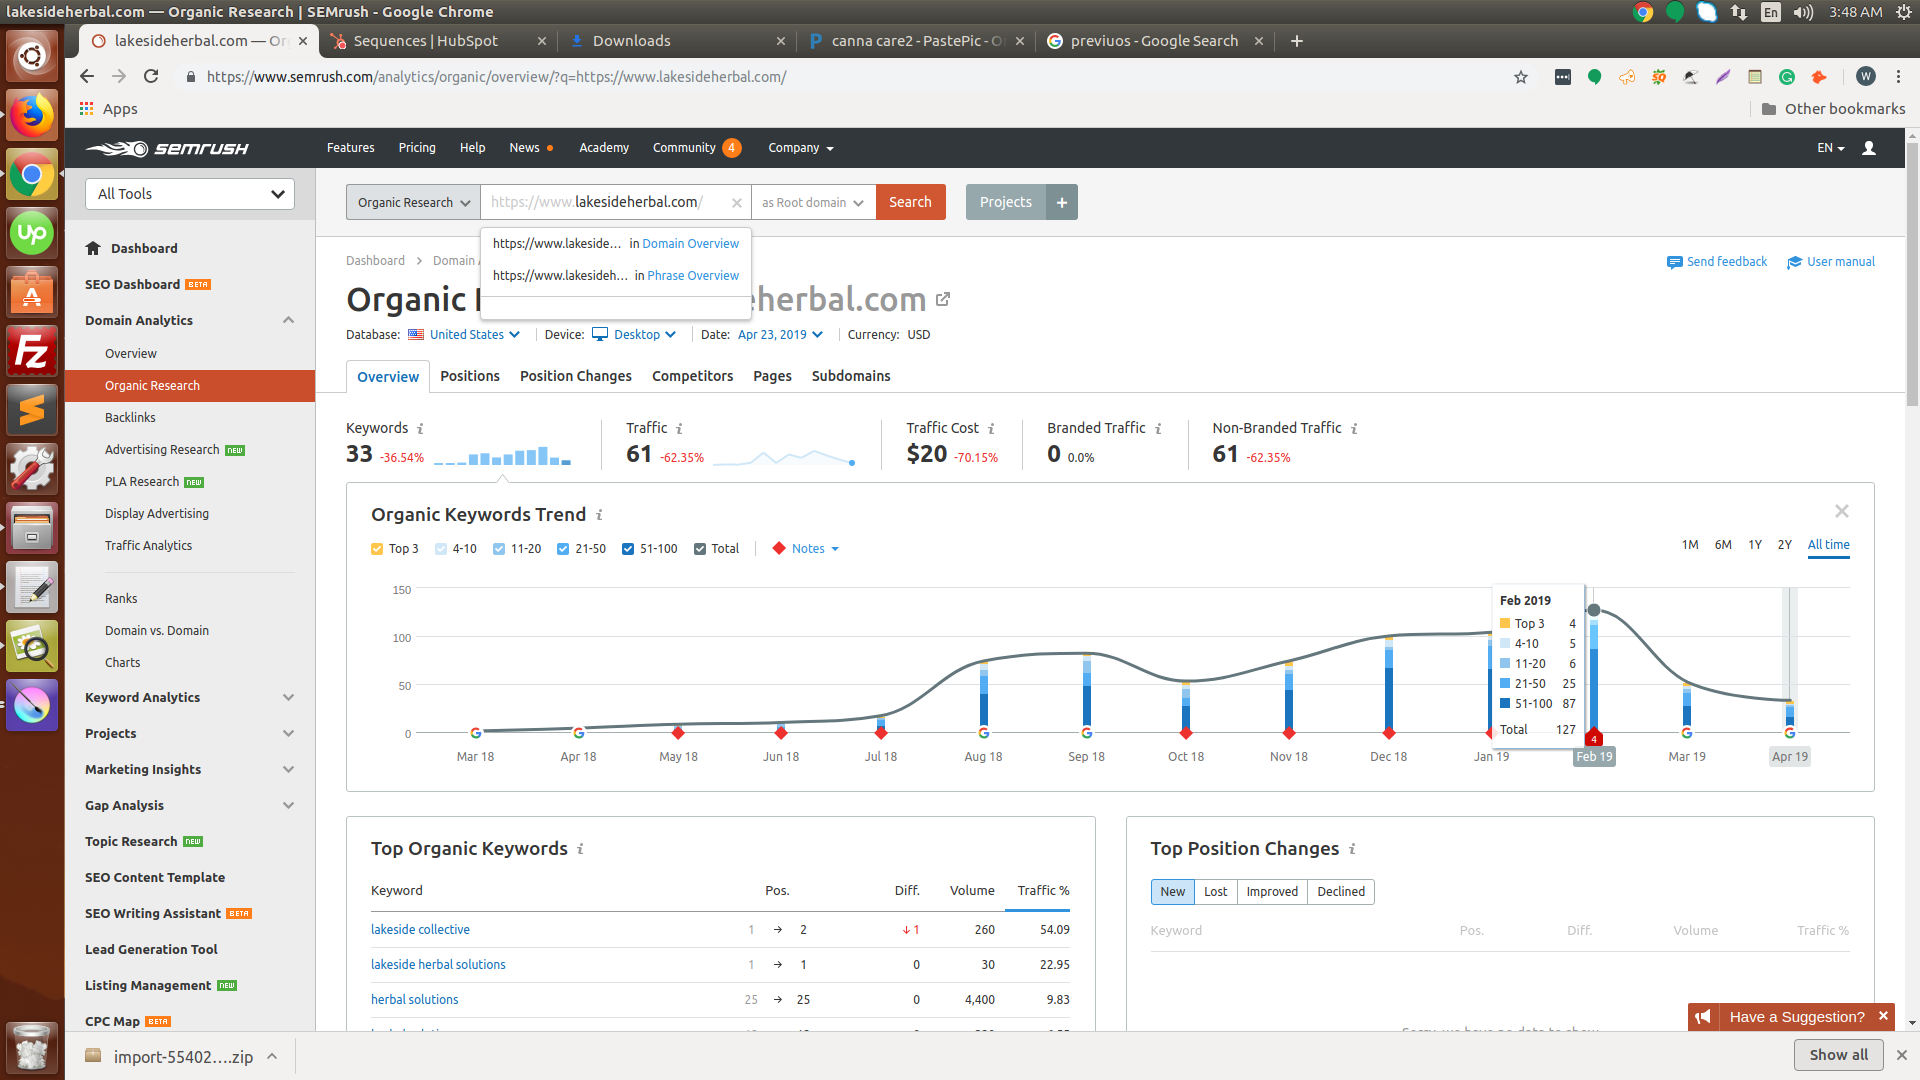The image size is (1920, 1080).
Task: Open Organic Research tool dropdown
Action: click(413, 202)
